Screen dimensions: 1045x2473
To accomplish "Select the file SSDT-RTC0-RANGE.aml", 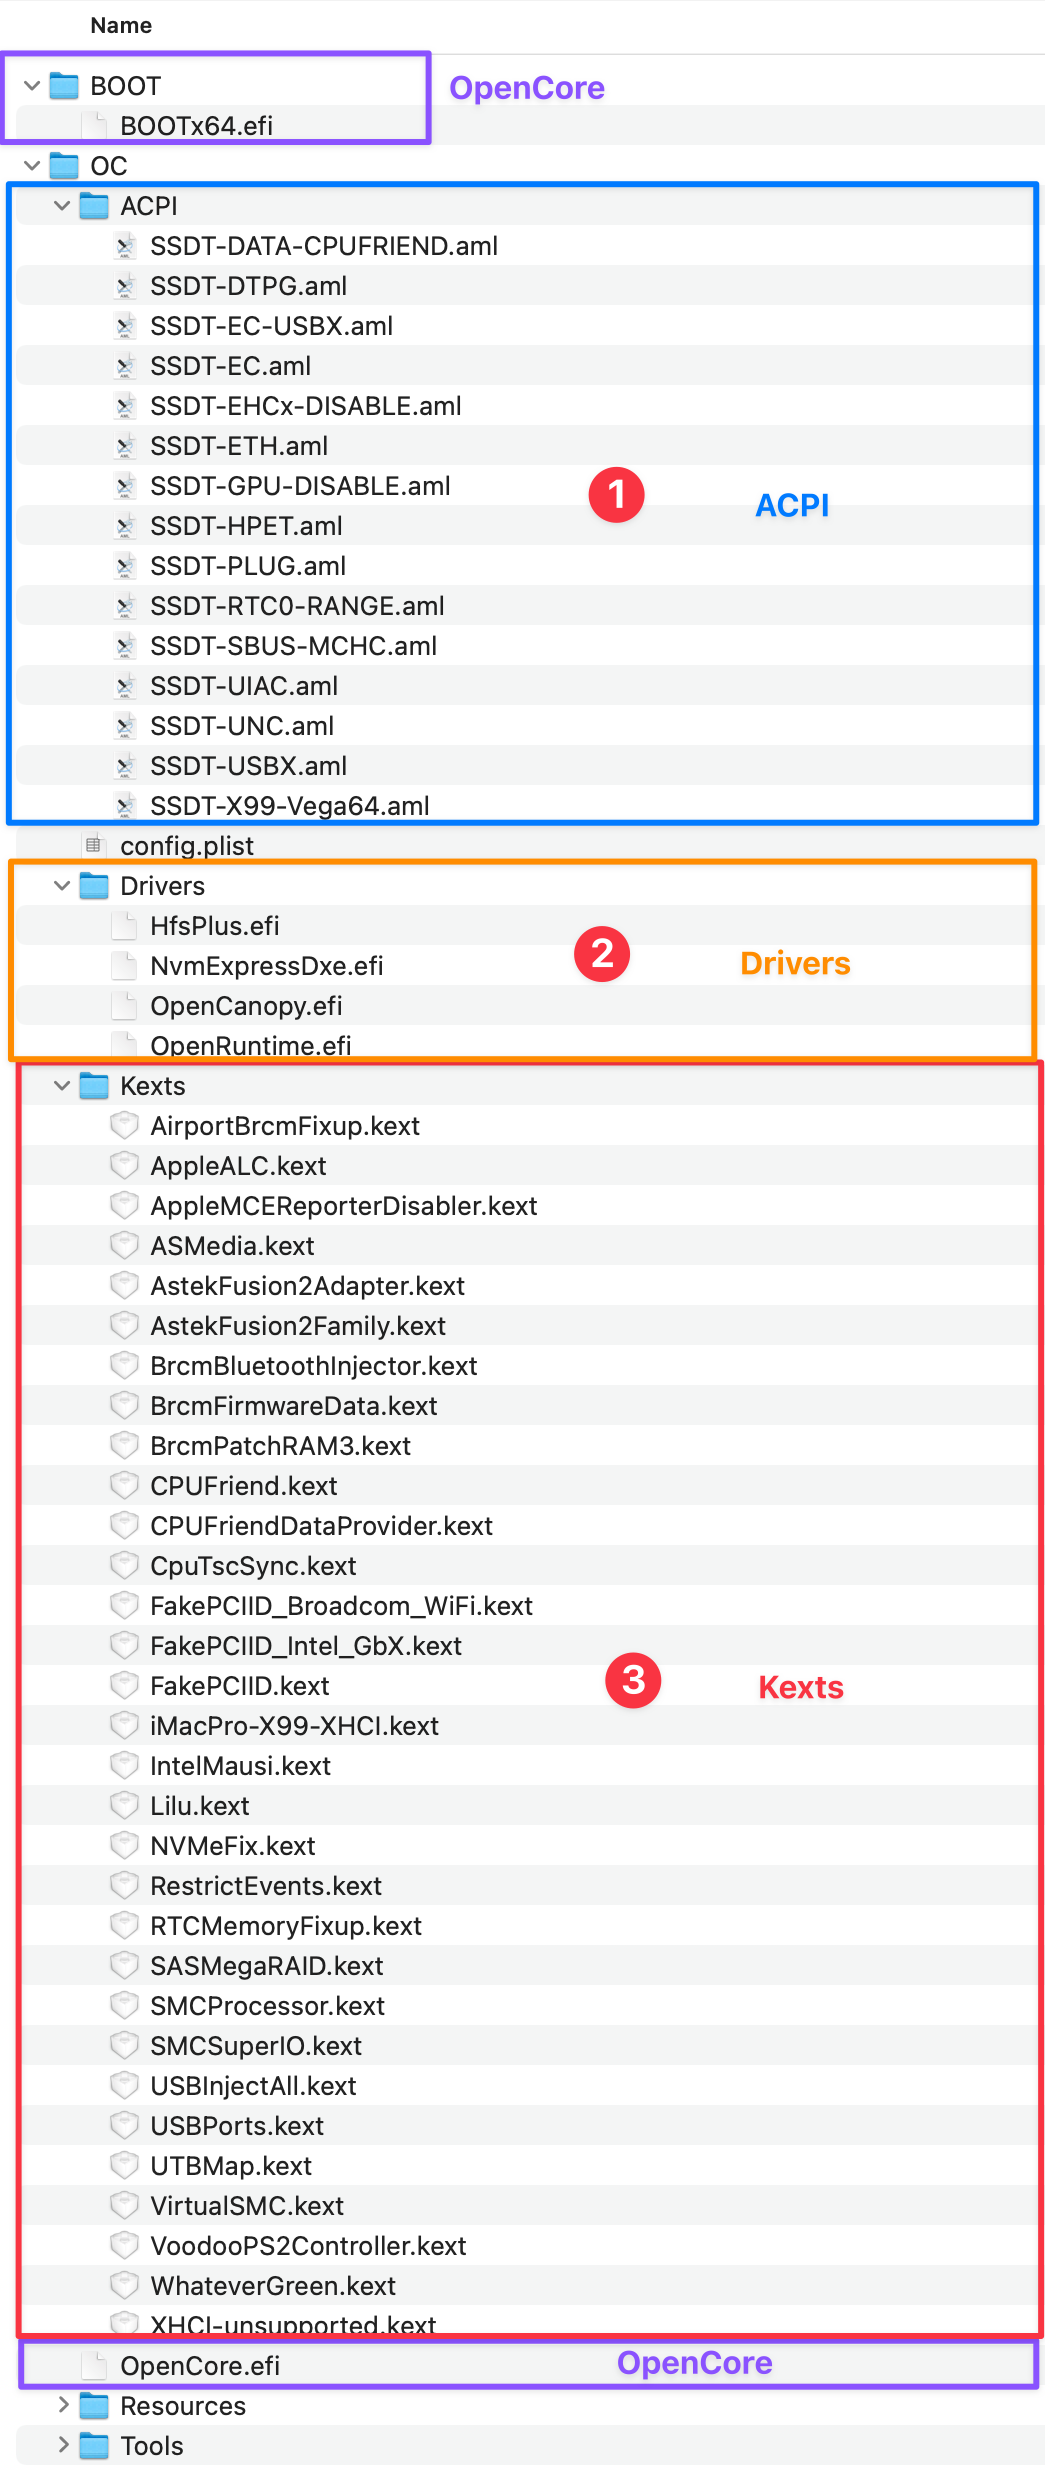I will 297,606.
